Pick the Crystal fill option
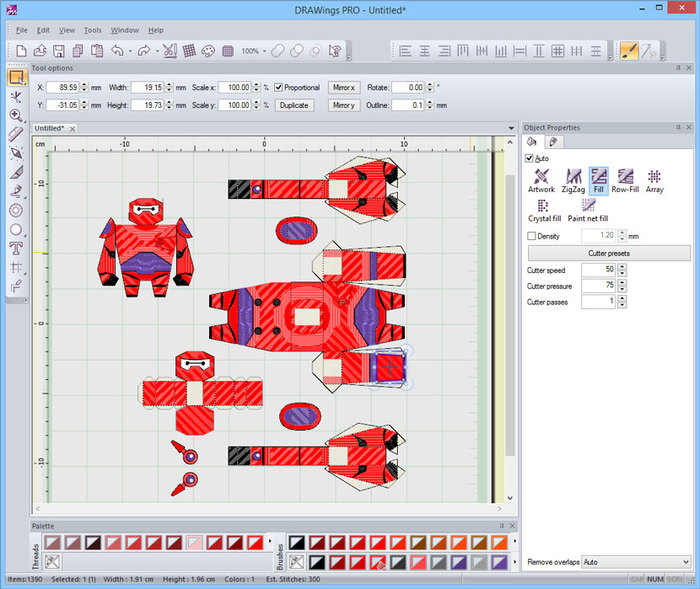The height and width of the screenshot is (589, 700). tap(544, 210)
